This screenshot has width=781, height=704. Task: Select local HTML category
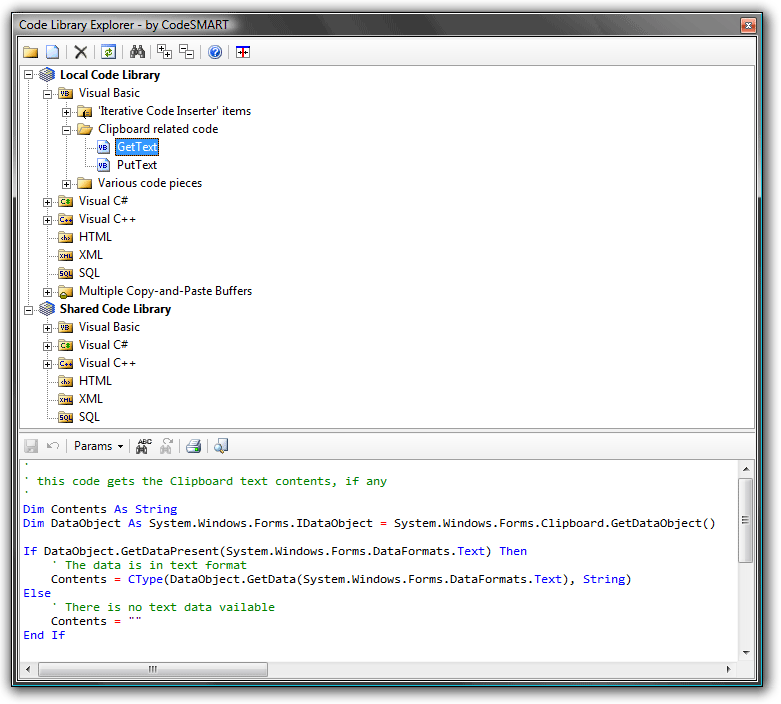click(95, 237)
